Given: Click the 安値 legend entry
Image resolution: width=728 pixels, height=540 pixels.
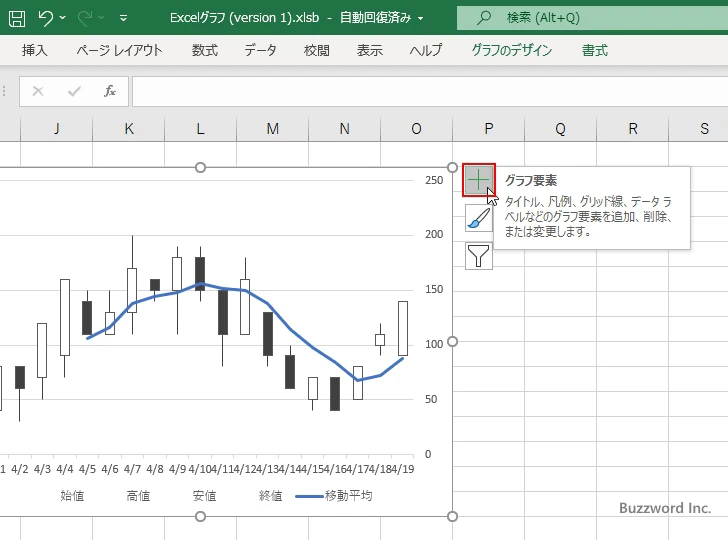Looking at the screenshot, I should click(204, 496).
